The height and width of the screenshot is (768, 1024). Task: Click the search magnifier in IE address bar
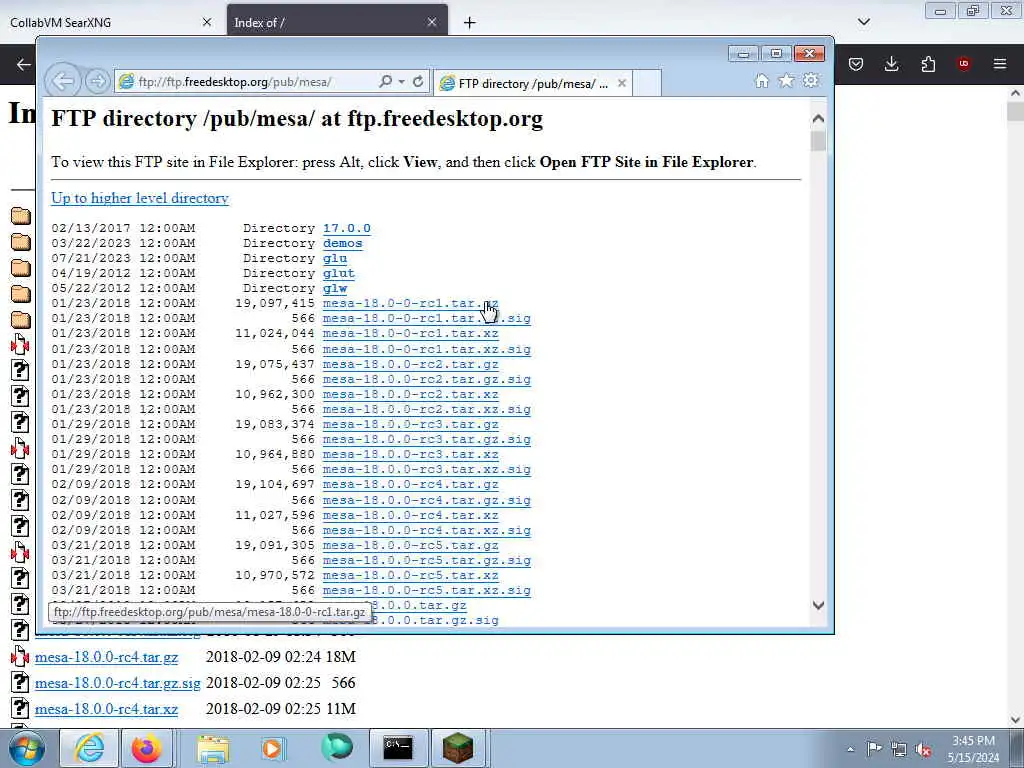[385, 82]
